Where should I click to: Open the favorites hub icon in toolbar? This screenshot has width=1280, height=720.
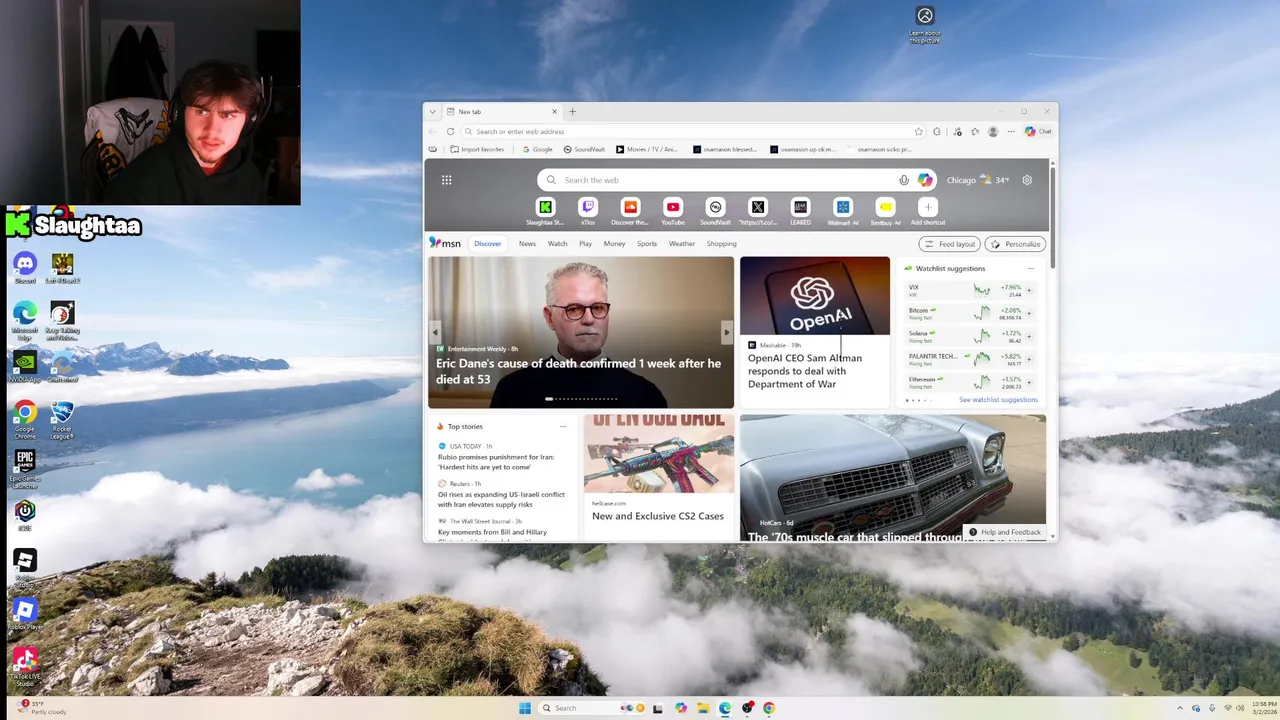pos(975,131)
